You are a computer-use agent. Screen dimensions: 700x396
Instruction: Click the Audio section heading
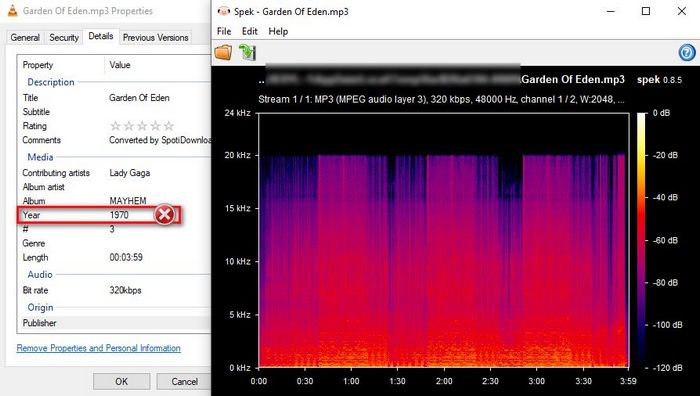[x=40, y=275]
